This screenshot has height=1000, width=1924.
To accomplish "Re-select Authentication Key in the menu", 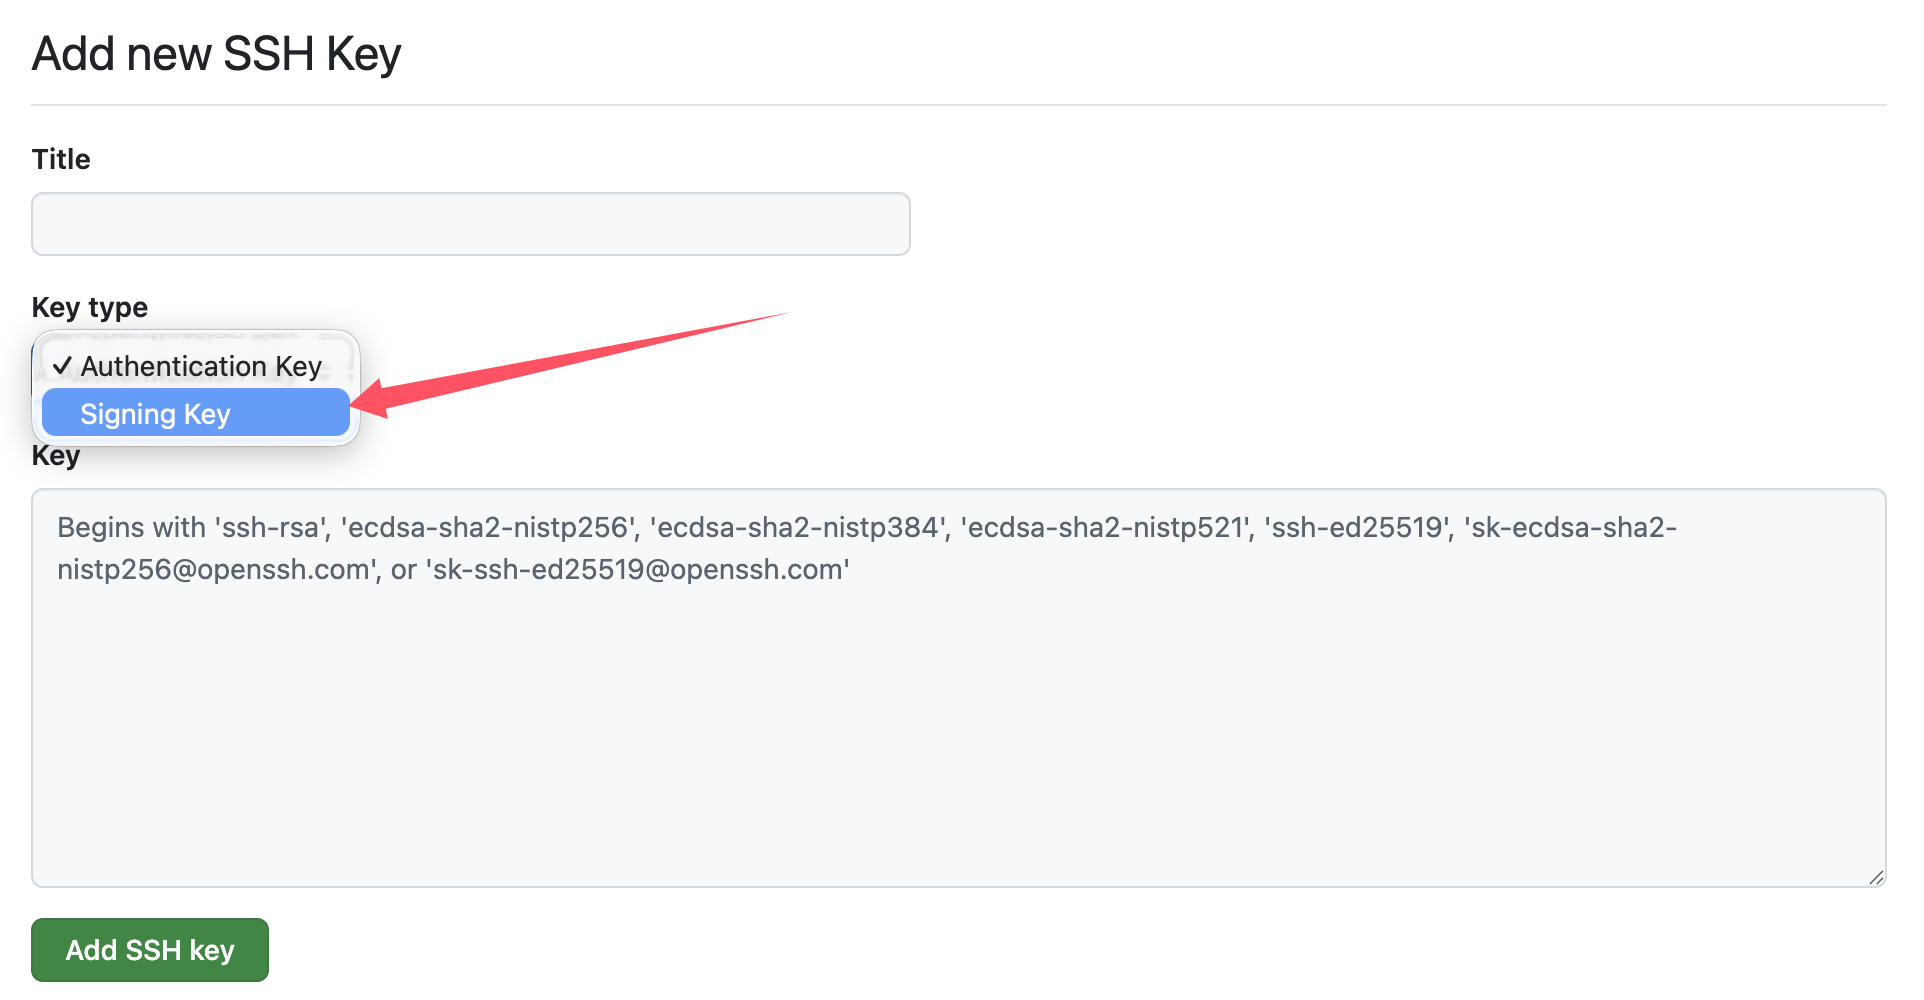I will point(200,366).
